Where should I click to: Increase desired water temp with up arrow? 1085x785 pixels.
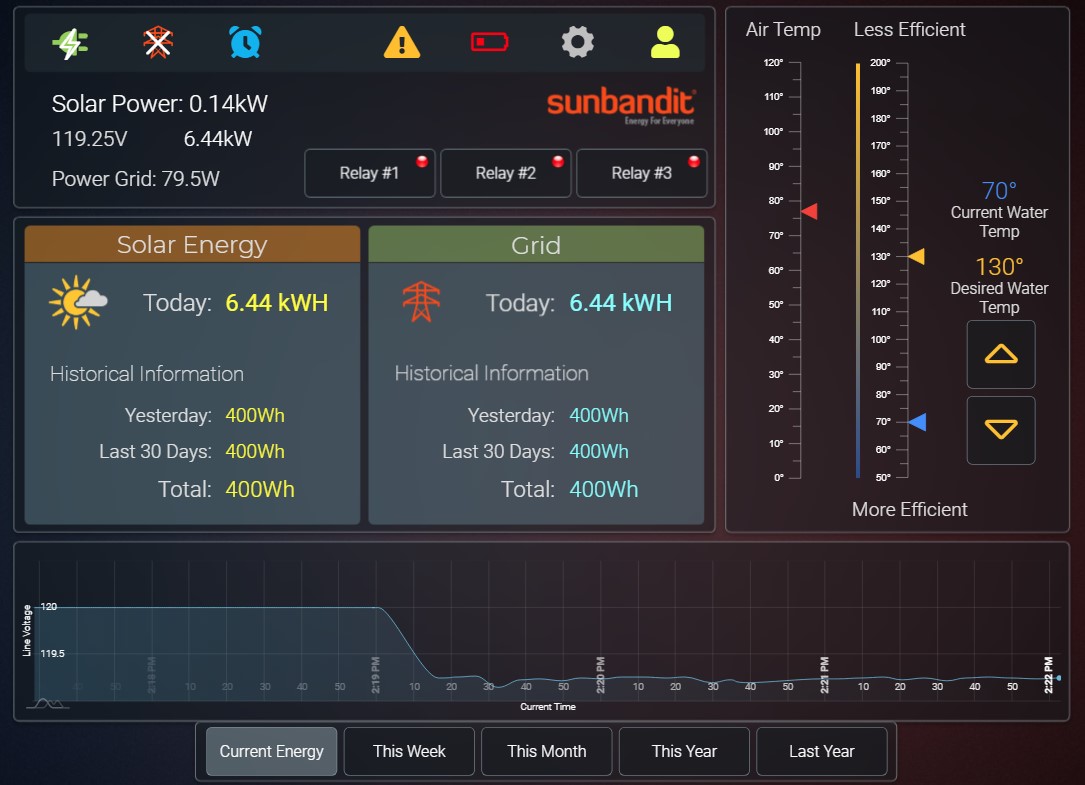tap(1001, 354)
